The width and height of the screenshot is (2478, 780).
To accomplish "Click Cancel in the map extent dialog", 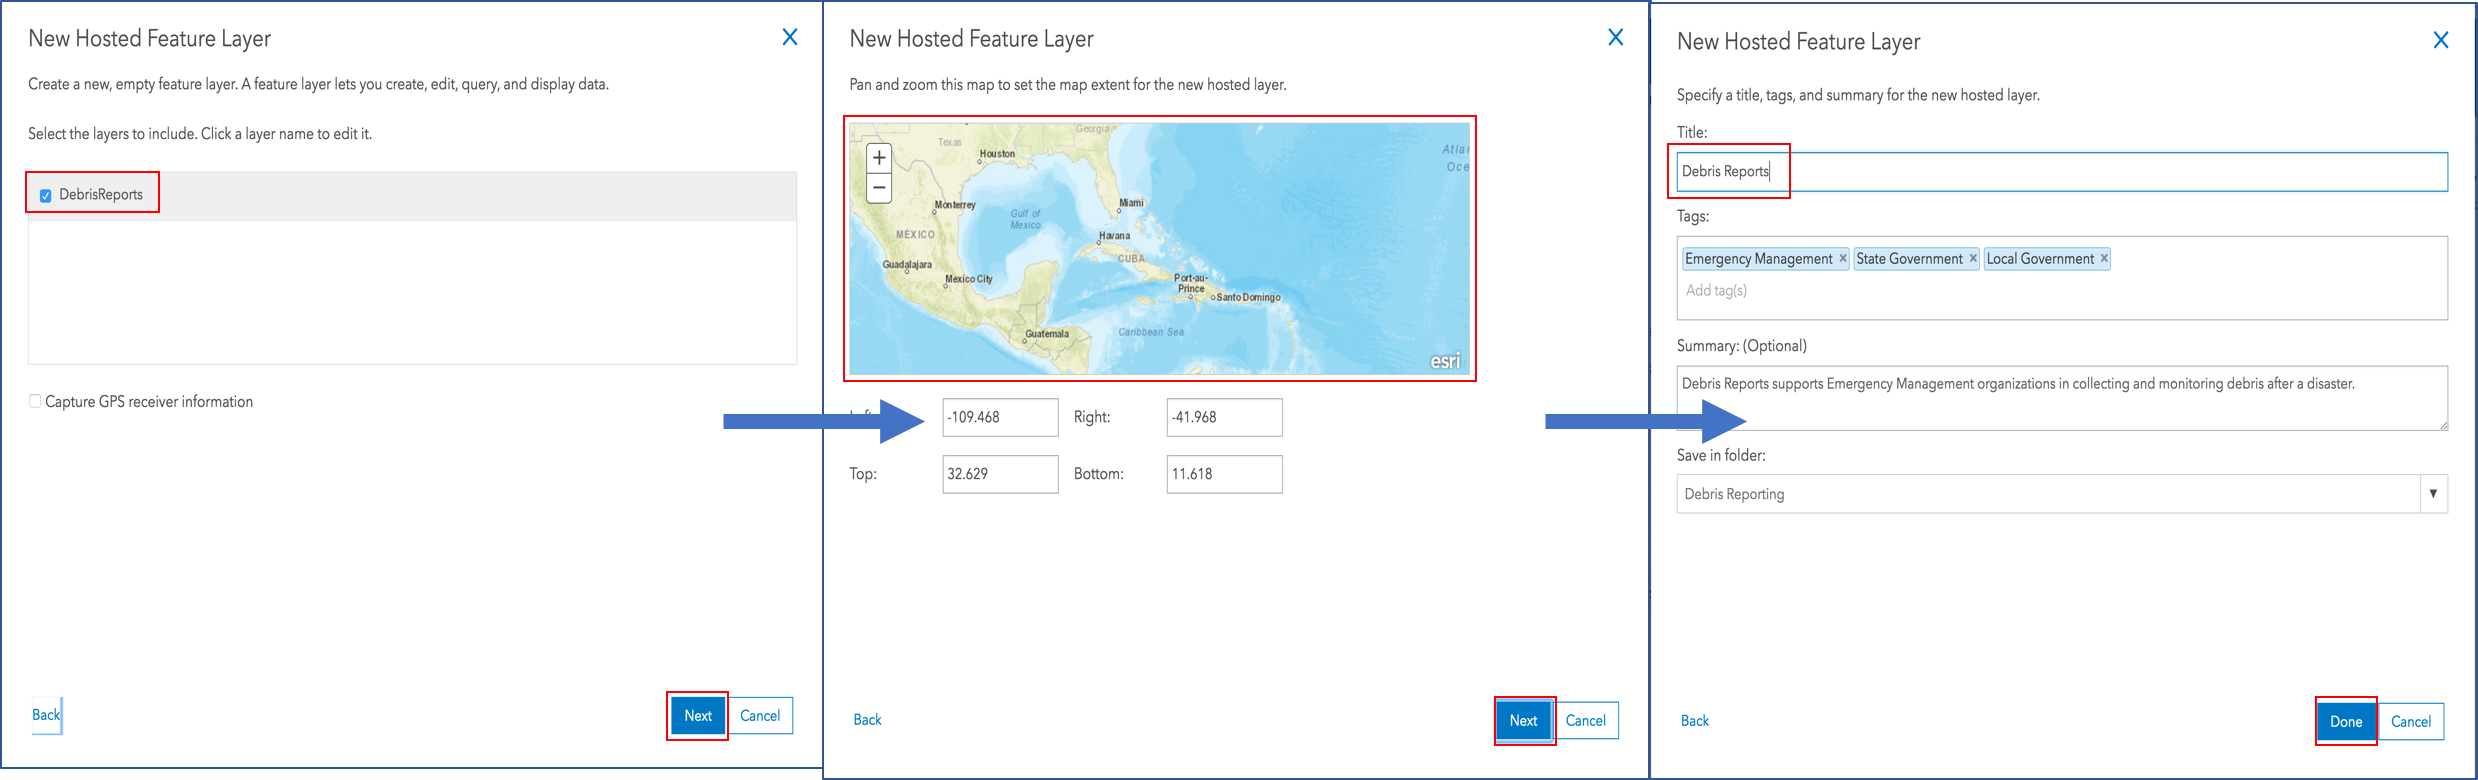I will coord(1586,720).
